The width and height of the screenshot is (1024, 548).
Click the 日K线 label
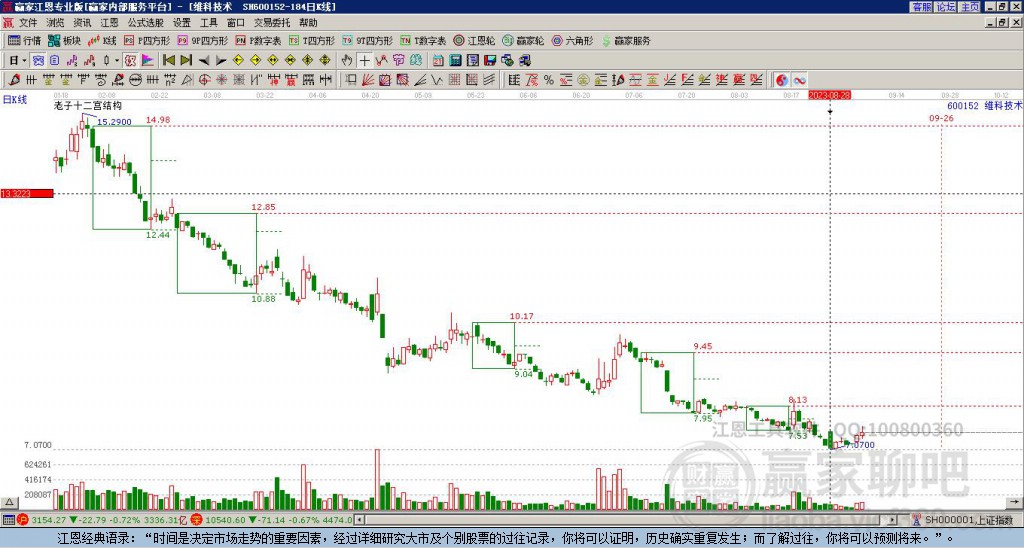14,100
